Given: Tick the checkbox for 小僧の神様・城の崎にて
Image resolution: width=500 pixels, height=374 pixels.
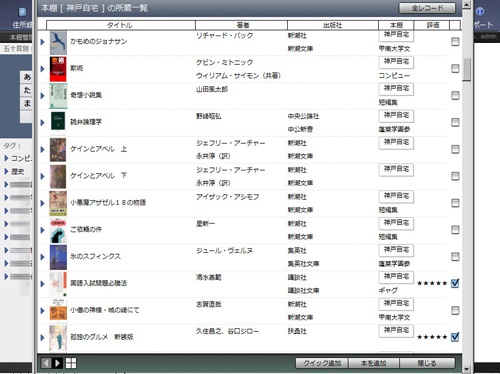Looking at the screenshot, I should (x=455, y=310).
